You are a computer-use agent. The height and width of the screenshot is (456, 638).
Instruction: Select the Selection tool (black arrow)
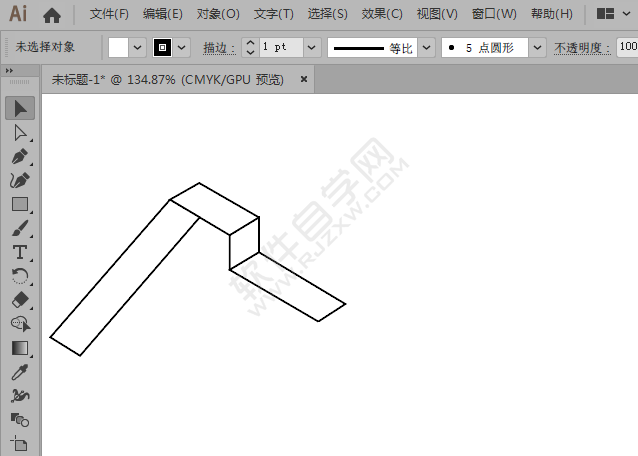(x=20, y=108)
